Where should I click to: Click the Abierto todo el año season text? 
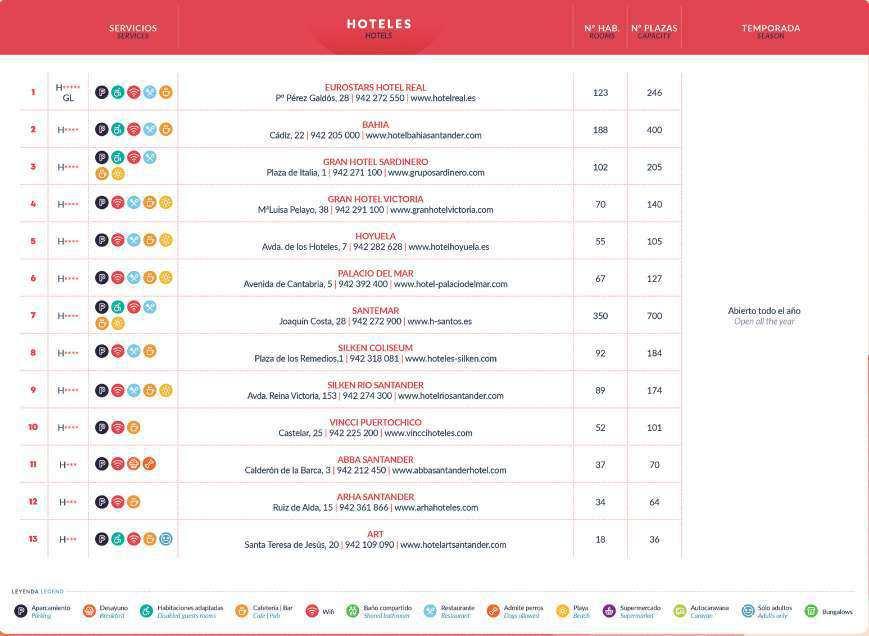764,311
